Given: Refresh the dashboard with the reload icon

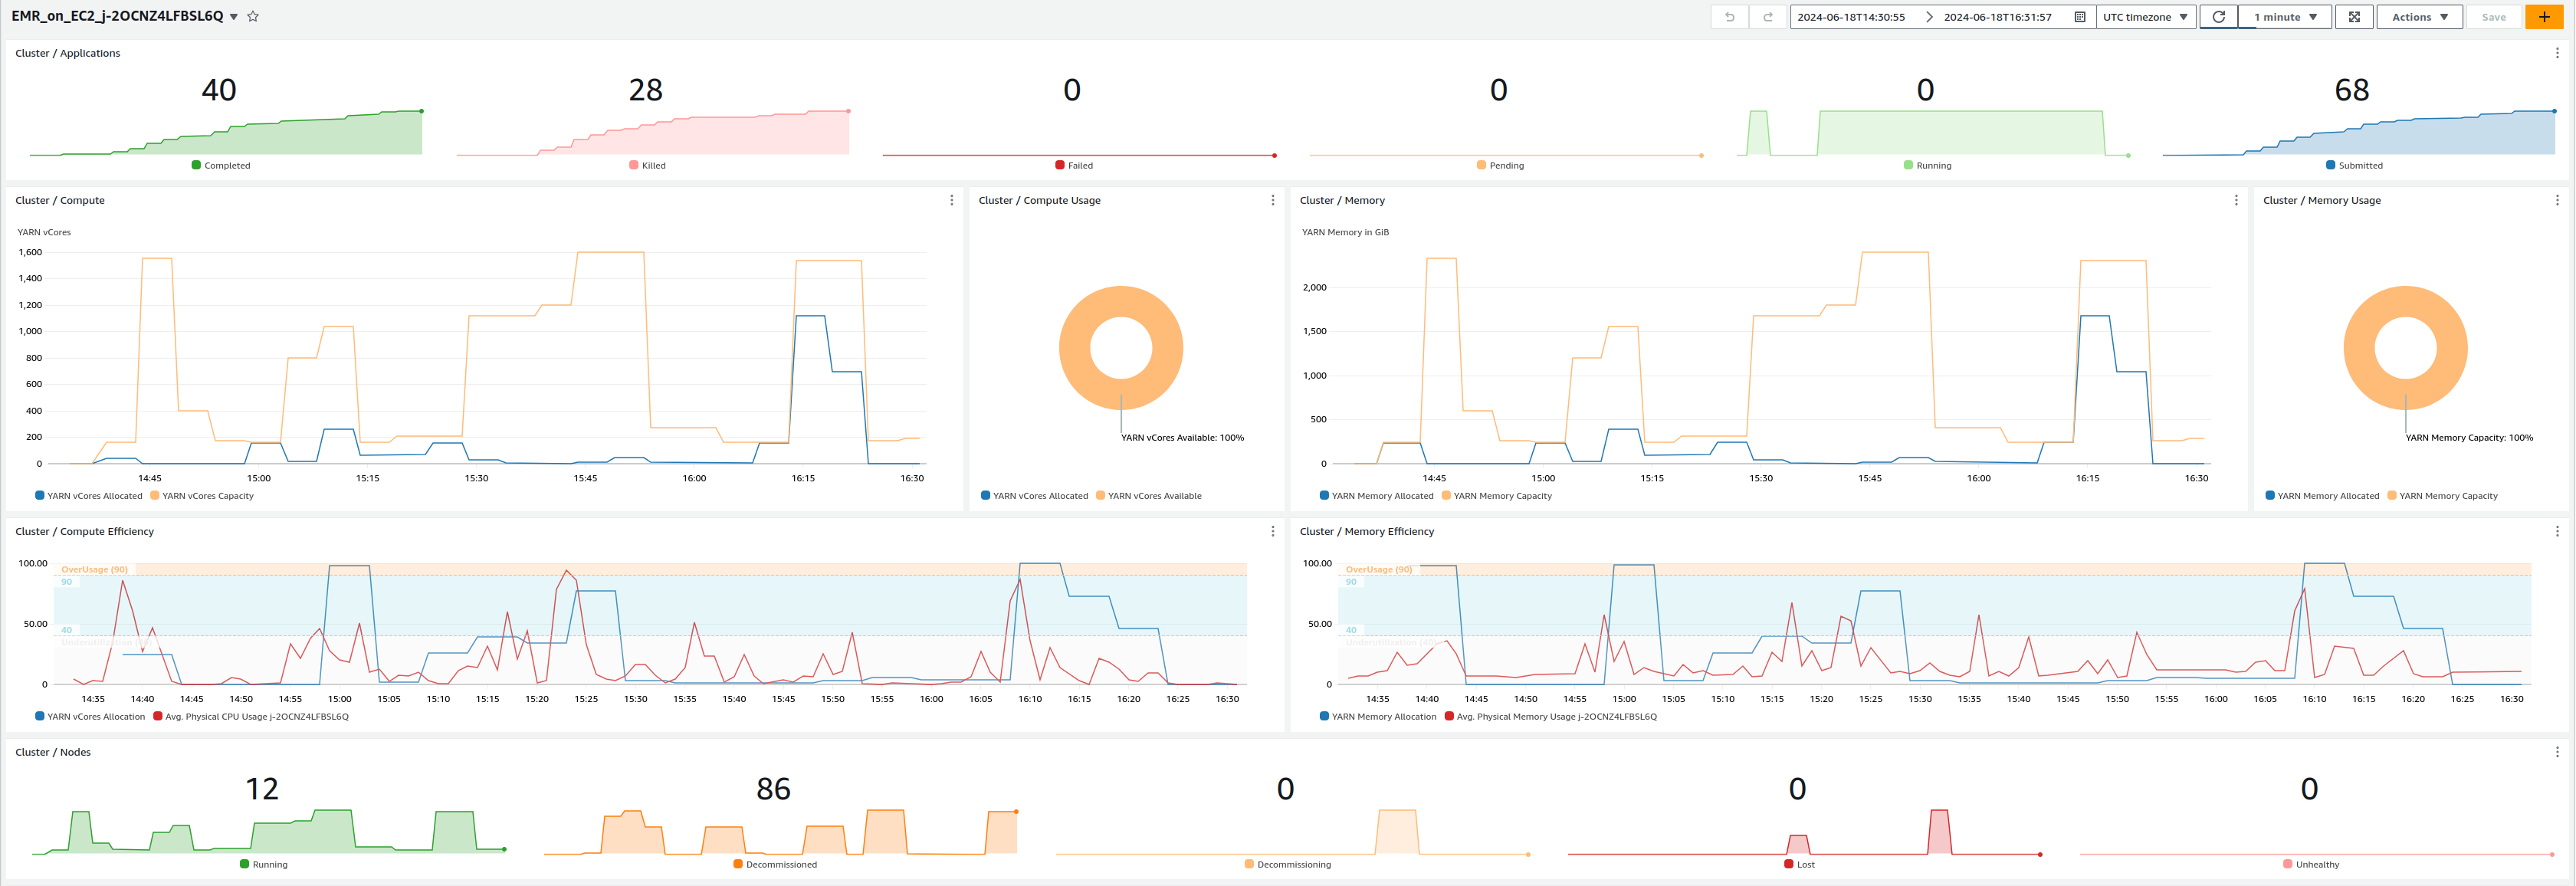Looking at the screenshot, I should coord(2218,17).
